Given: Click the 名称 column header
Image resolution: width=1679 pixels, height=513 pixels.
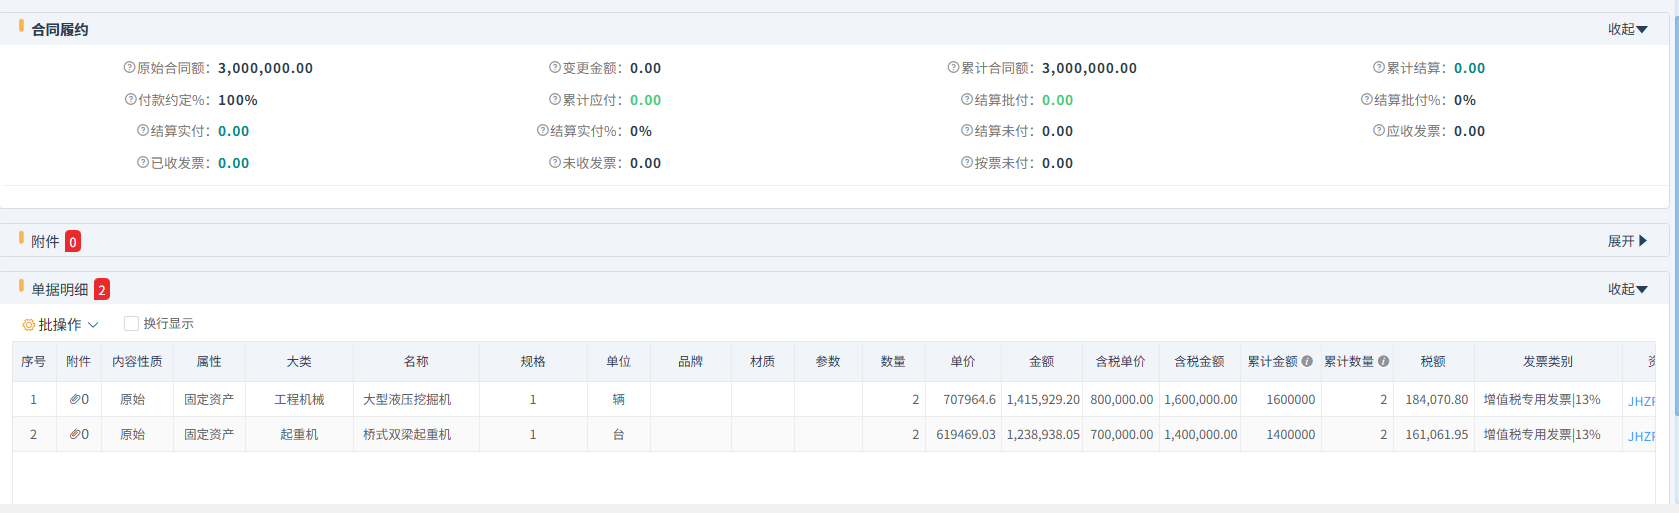Looking at the screenshot, I should 416,361.
